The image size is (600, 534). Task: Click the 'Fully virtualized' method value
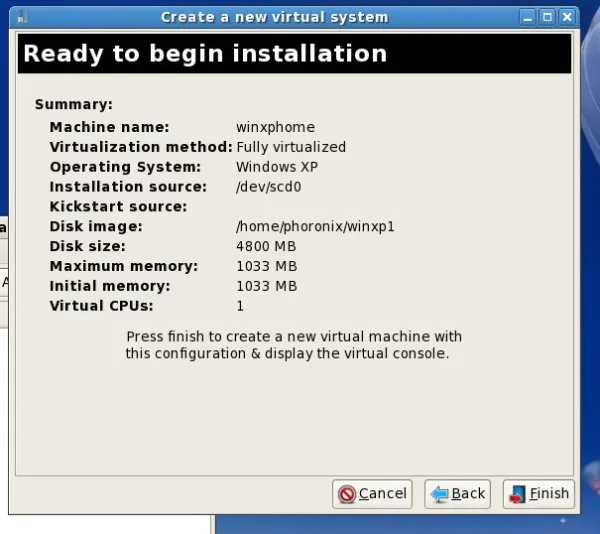tap(291, 147)
